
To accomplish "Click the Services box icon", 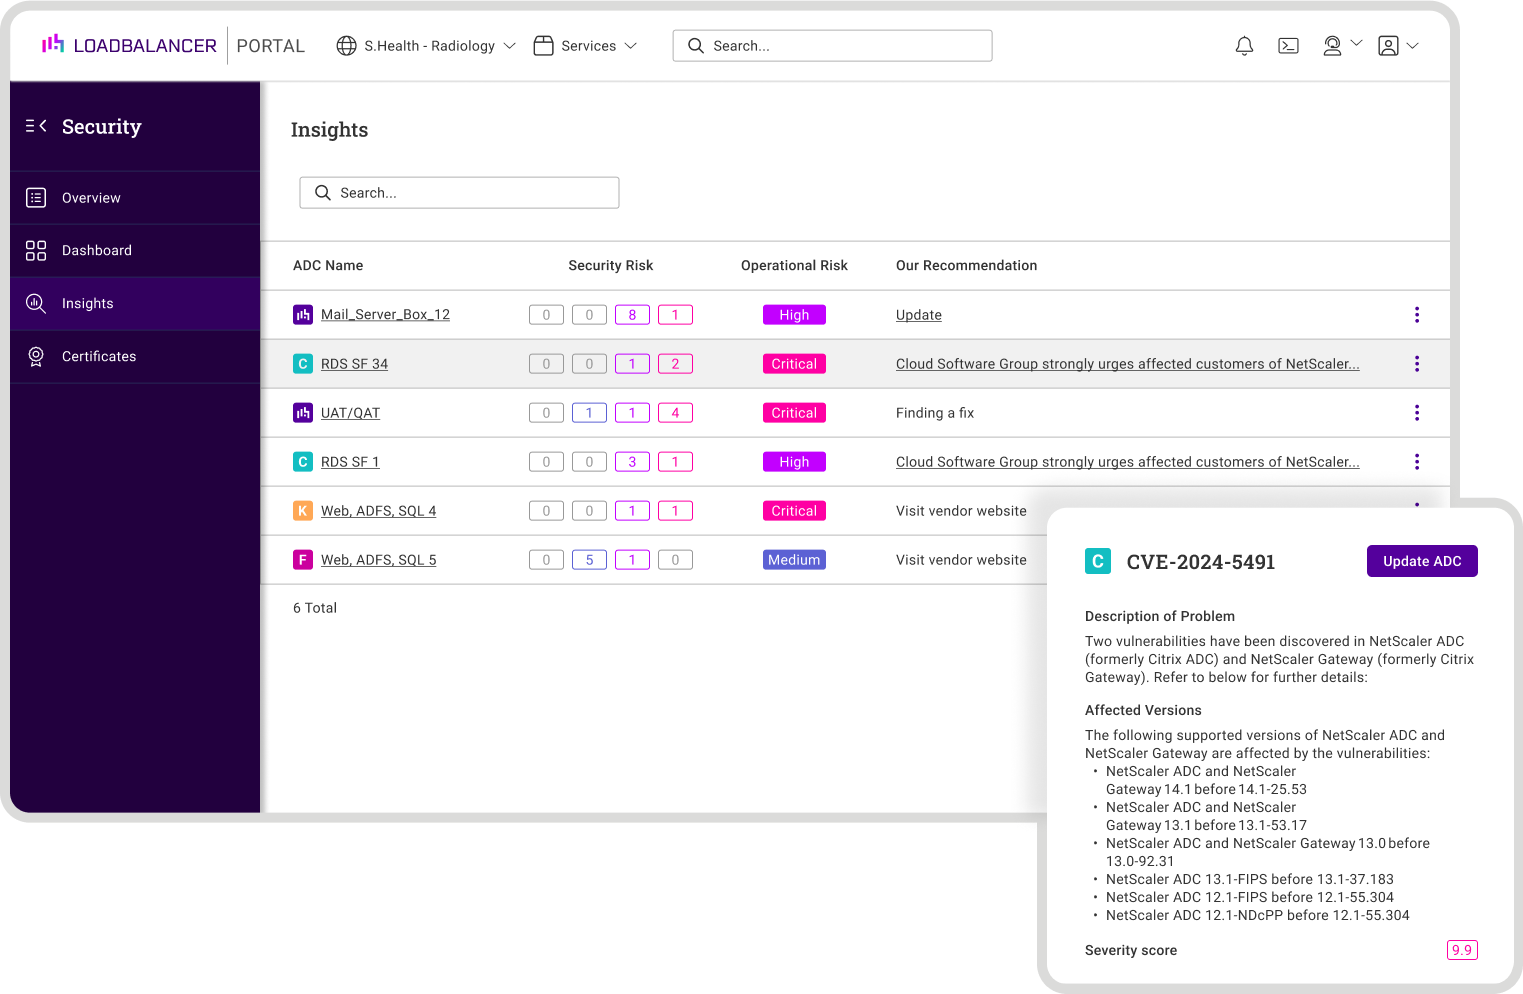I will (x=543, y=46).
